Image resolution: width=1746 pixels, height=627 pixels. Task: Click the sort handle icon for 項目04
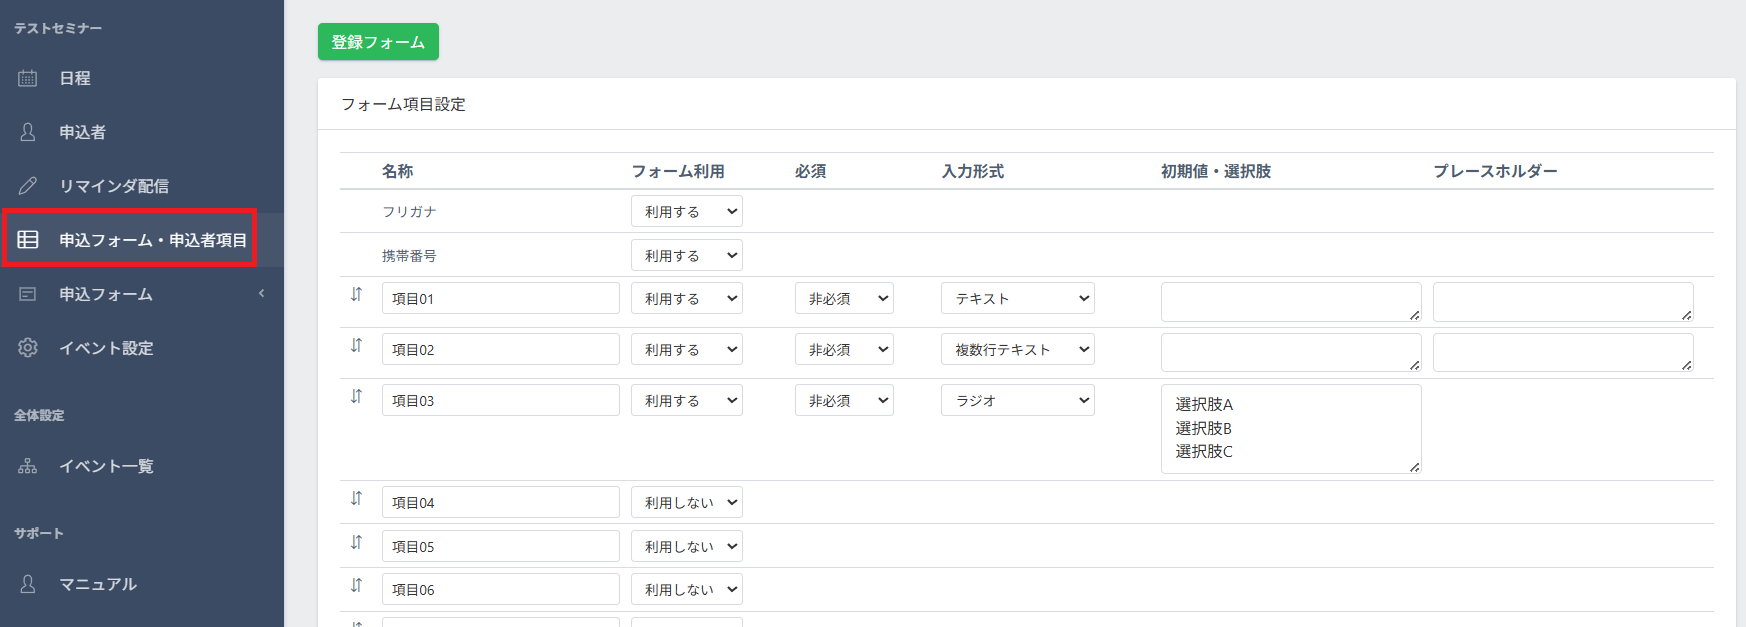[356, 499]
